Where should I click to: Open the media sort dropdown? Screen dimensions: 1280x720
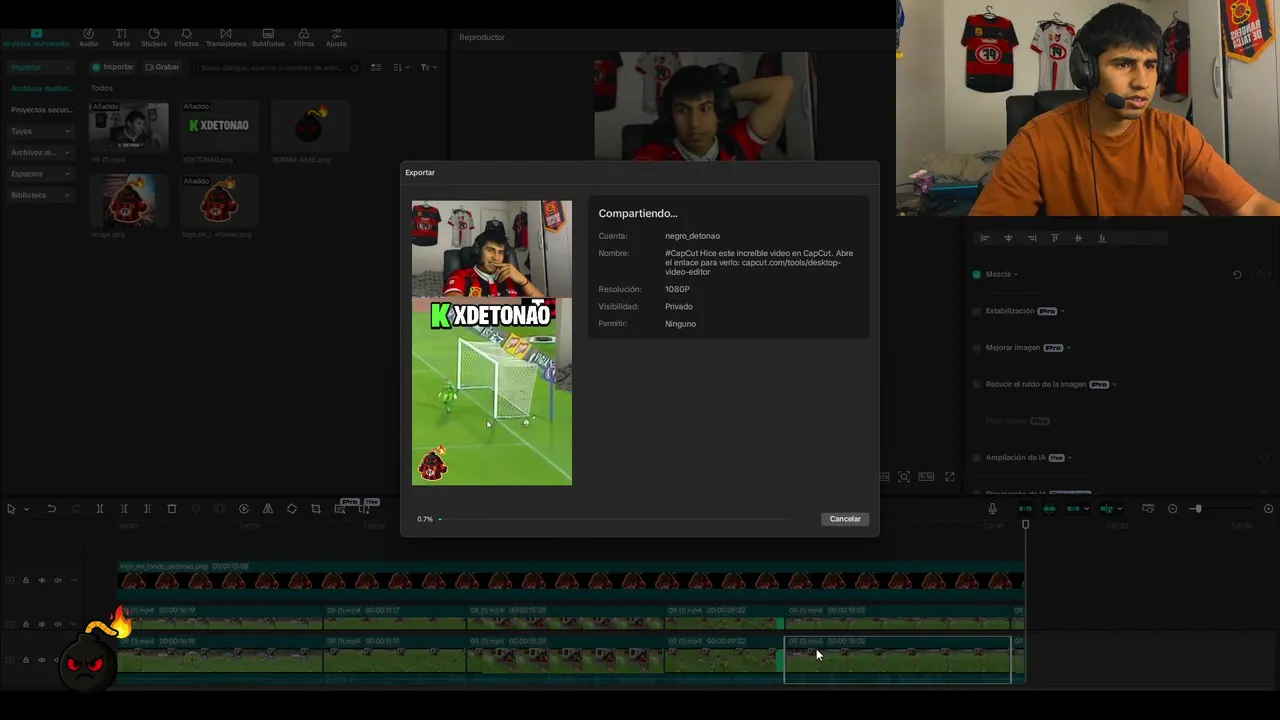click(401, 67)
